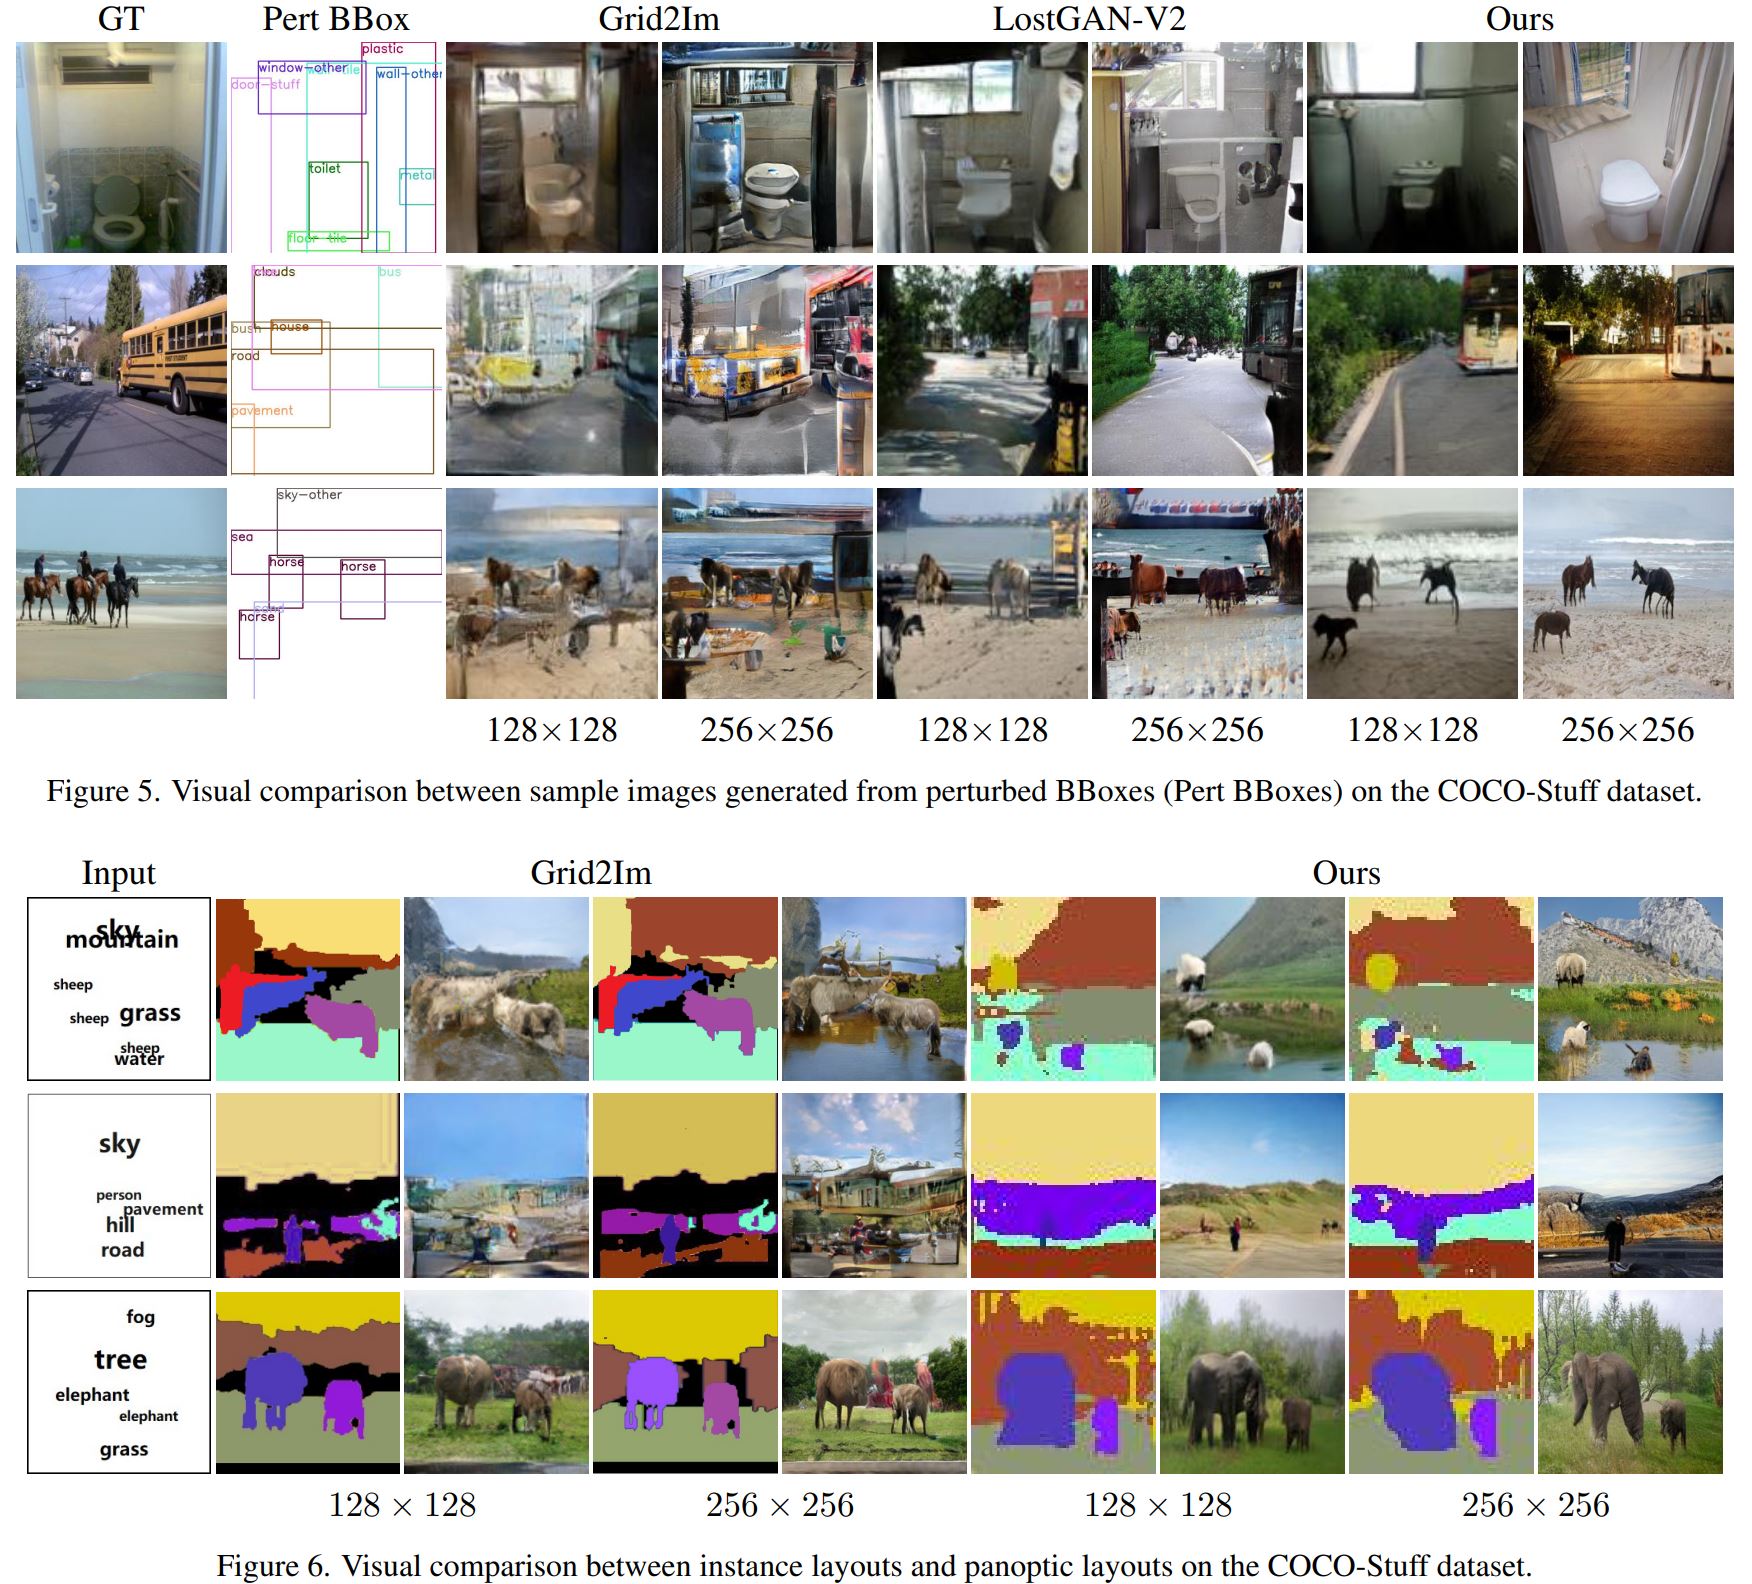Click the 'sky-other' bounding box label
This screenshot has width=1752, height=1584.
click(x=310, y=495)
